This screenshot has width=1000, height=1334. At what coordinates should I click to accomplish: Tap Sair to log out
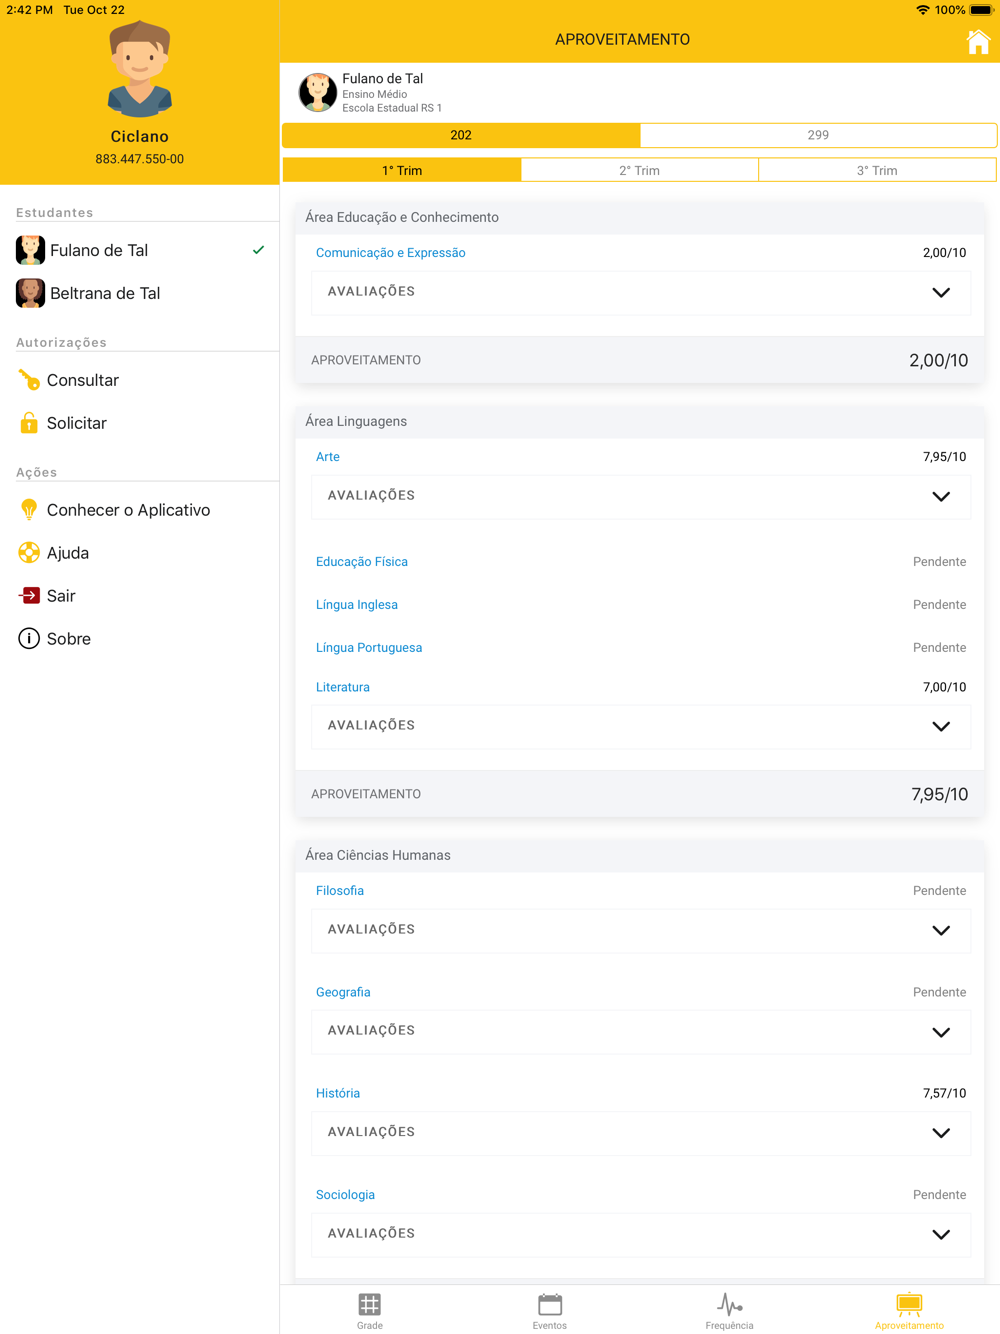pyautogui.click(x=140, y=596)
